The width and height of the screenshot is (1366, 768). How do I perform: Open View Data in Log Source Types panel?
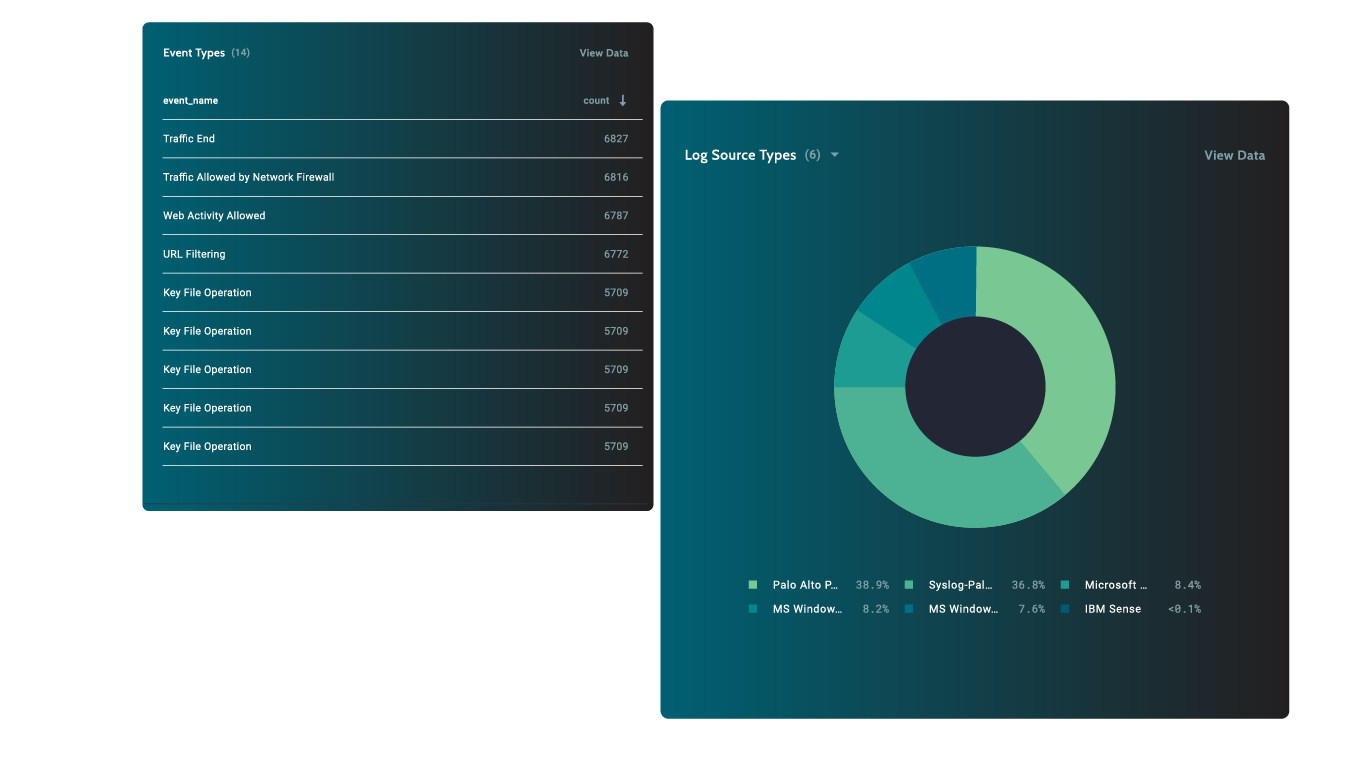pos(1234,155)
